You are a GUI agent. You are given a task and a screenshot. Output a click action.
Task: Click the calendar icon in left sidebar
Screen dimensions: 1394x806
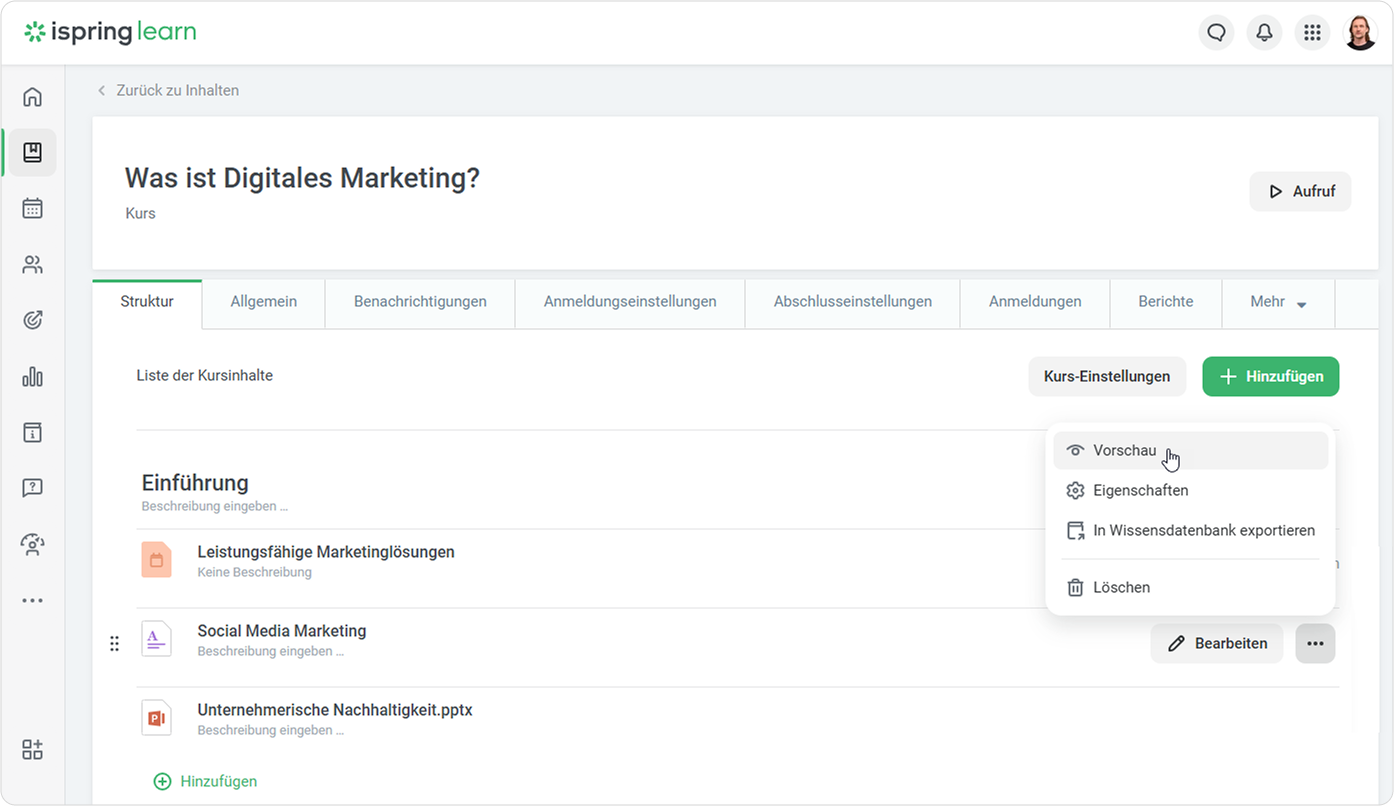33,208
